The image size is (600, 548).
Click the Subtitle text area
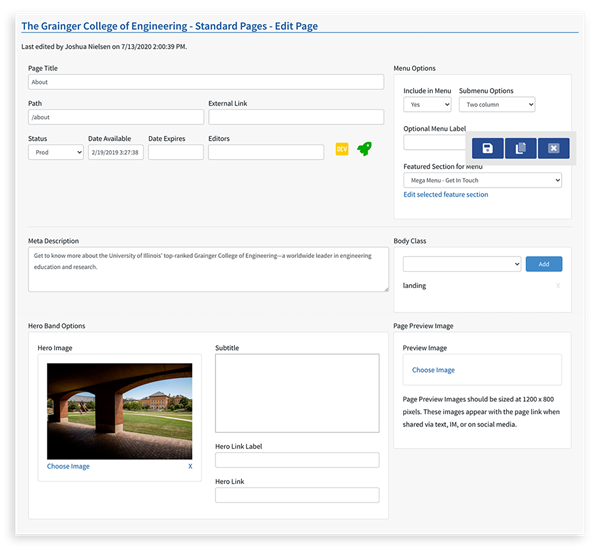click(297, 393)
